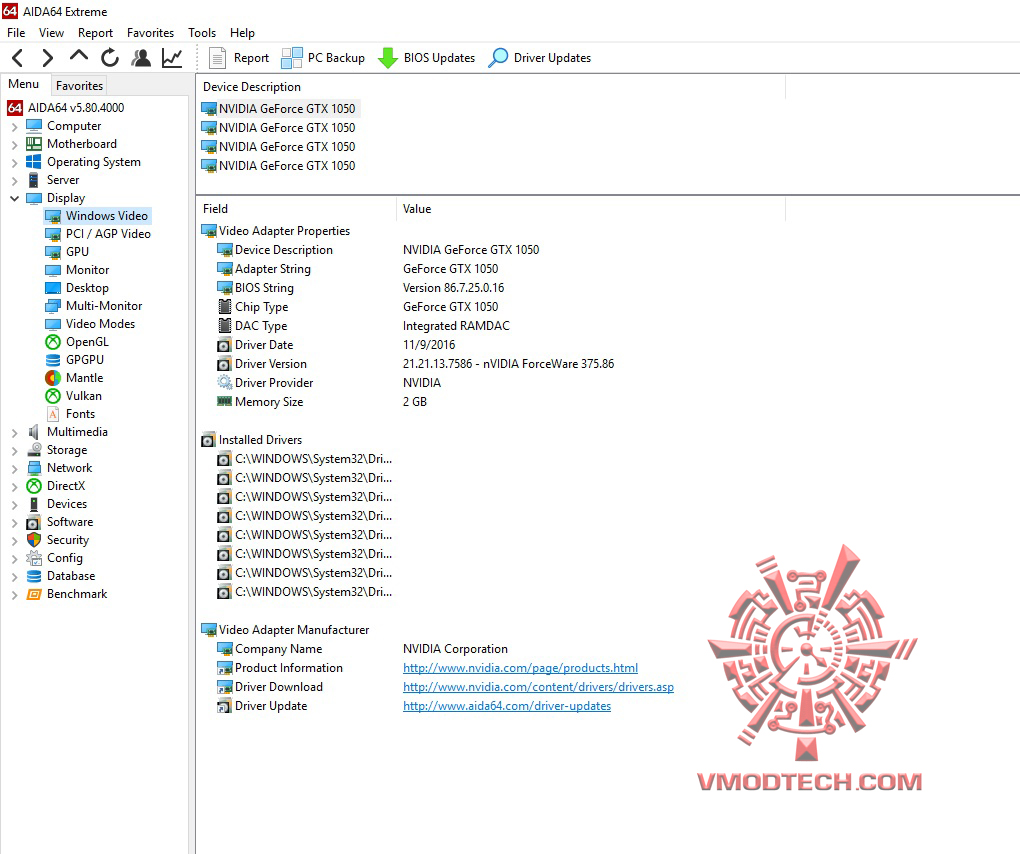Open the Report menu
This screenshot has width=1020, height=854.
[x=95, y=33]
